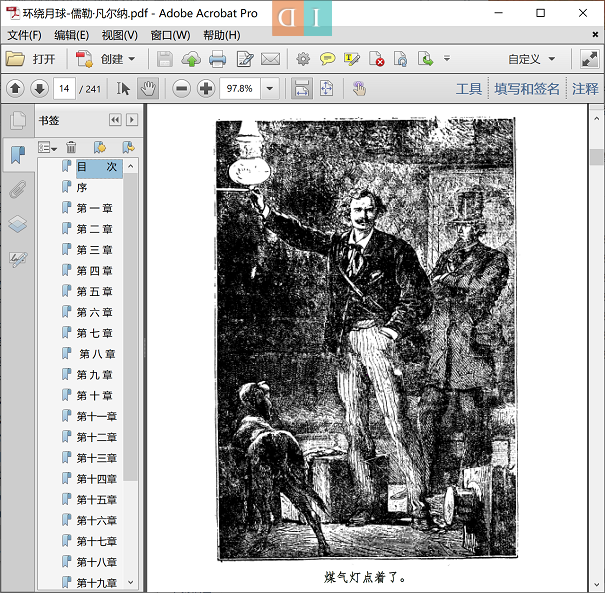605x593 pixels.
Task: Open the 编辑(E) menu
Action: pyautogui.click(x=71, y=35)
